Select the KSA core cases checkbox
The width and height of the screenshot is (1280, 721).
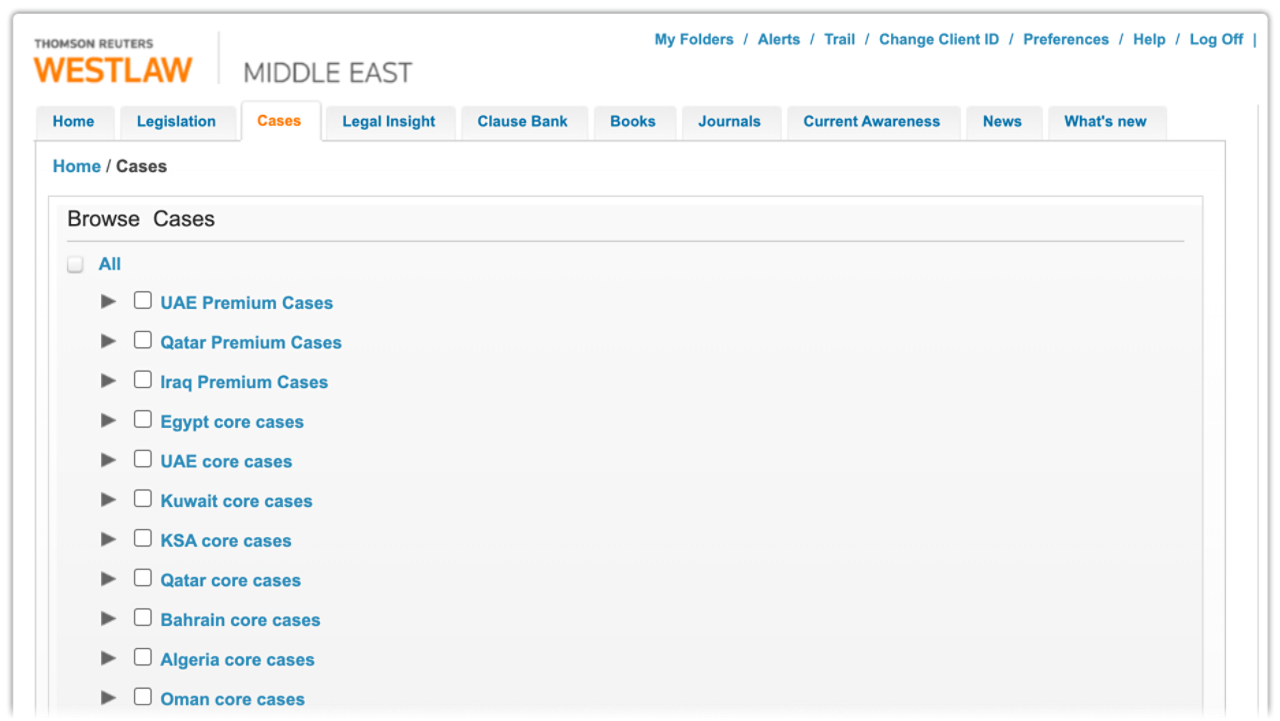coord(143,539)
